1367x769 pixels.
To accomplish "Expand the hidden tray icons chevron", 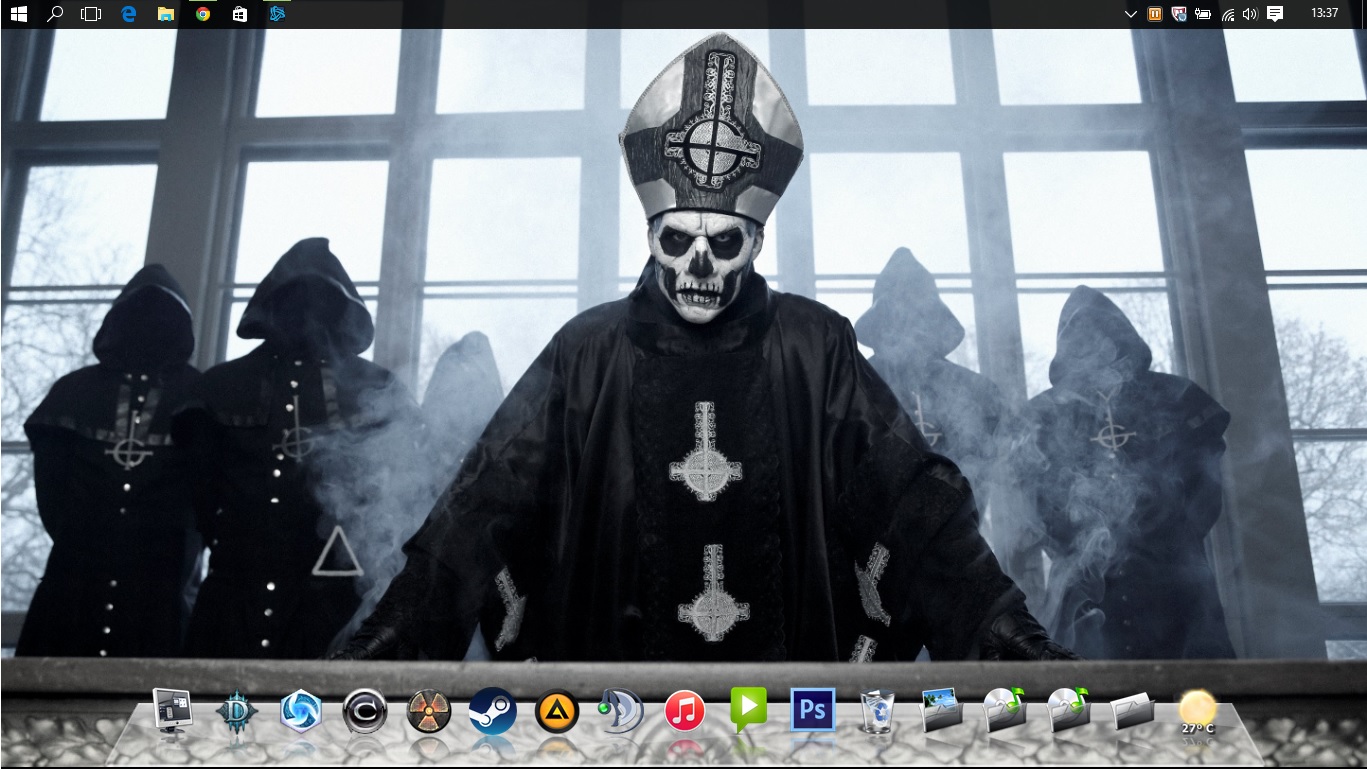I will click(x=1131, y=14).
